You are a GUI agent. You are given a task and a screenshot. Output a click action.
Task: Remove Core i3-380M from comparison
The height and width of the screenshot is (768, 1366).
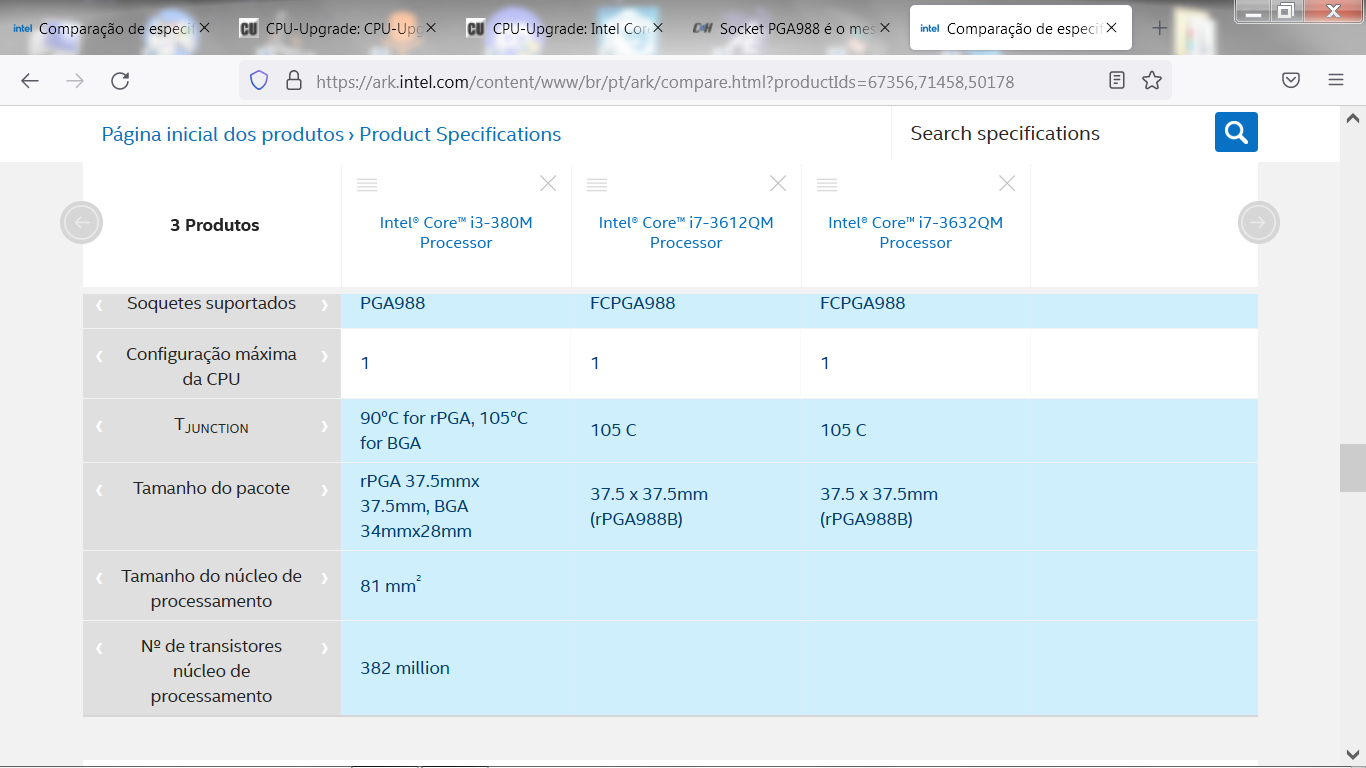pos(548,183)
